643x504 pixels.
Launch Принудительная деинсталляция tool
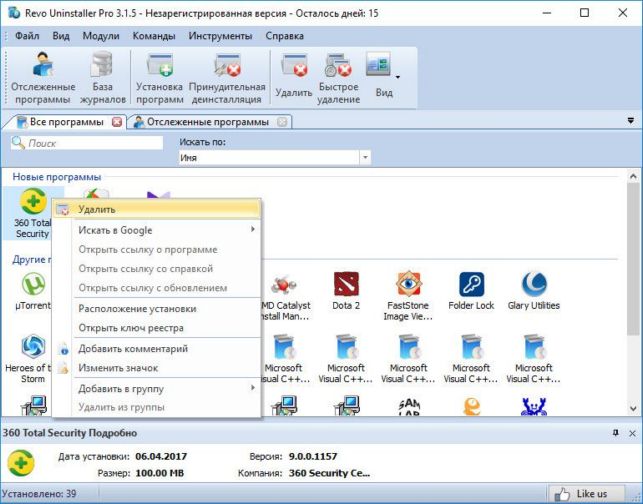pyautogui.click(x=227, y=78)
